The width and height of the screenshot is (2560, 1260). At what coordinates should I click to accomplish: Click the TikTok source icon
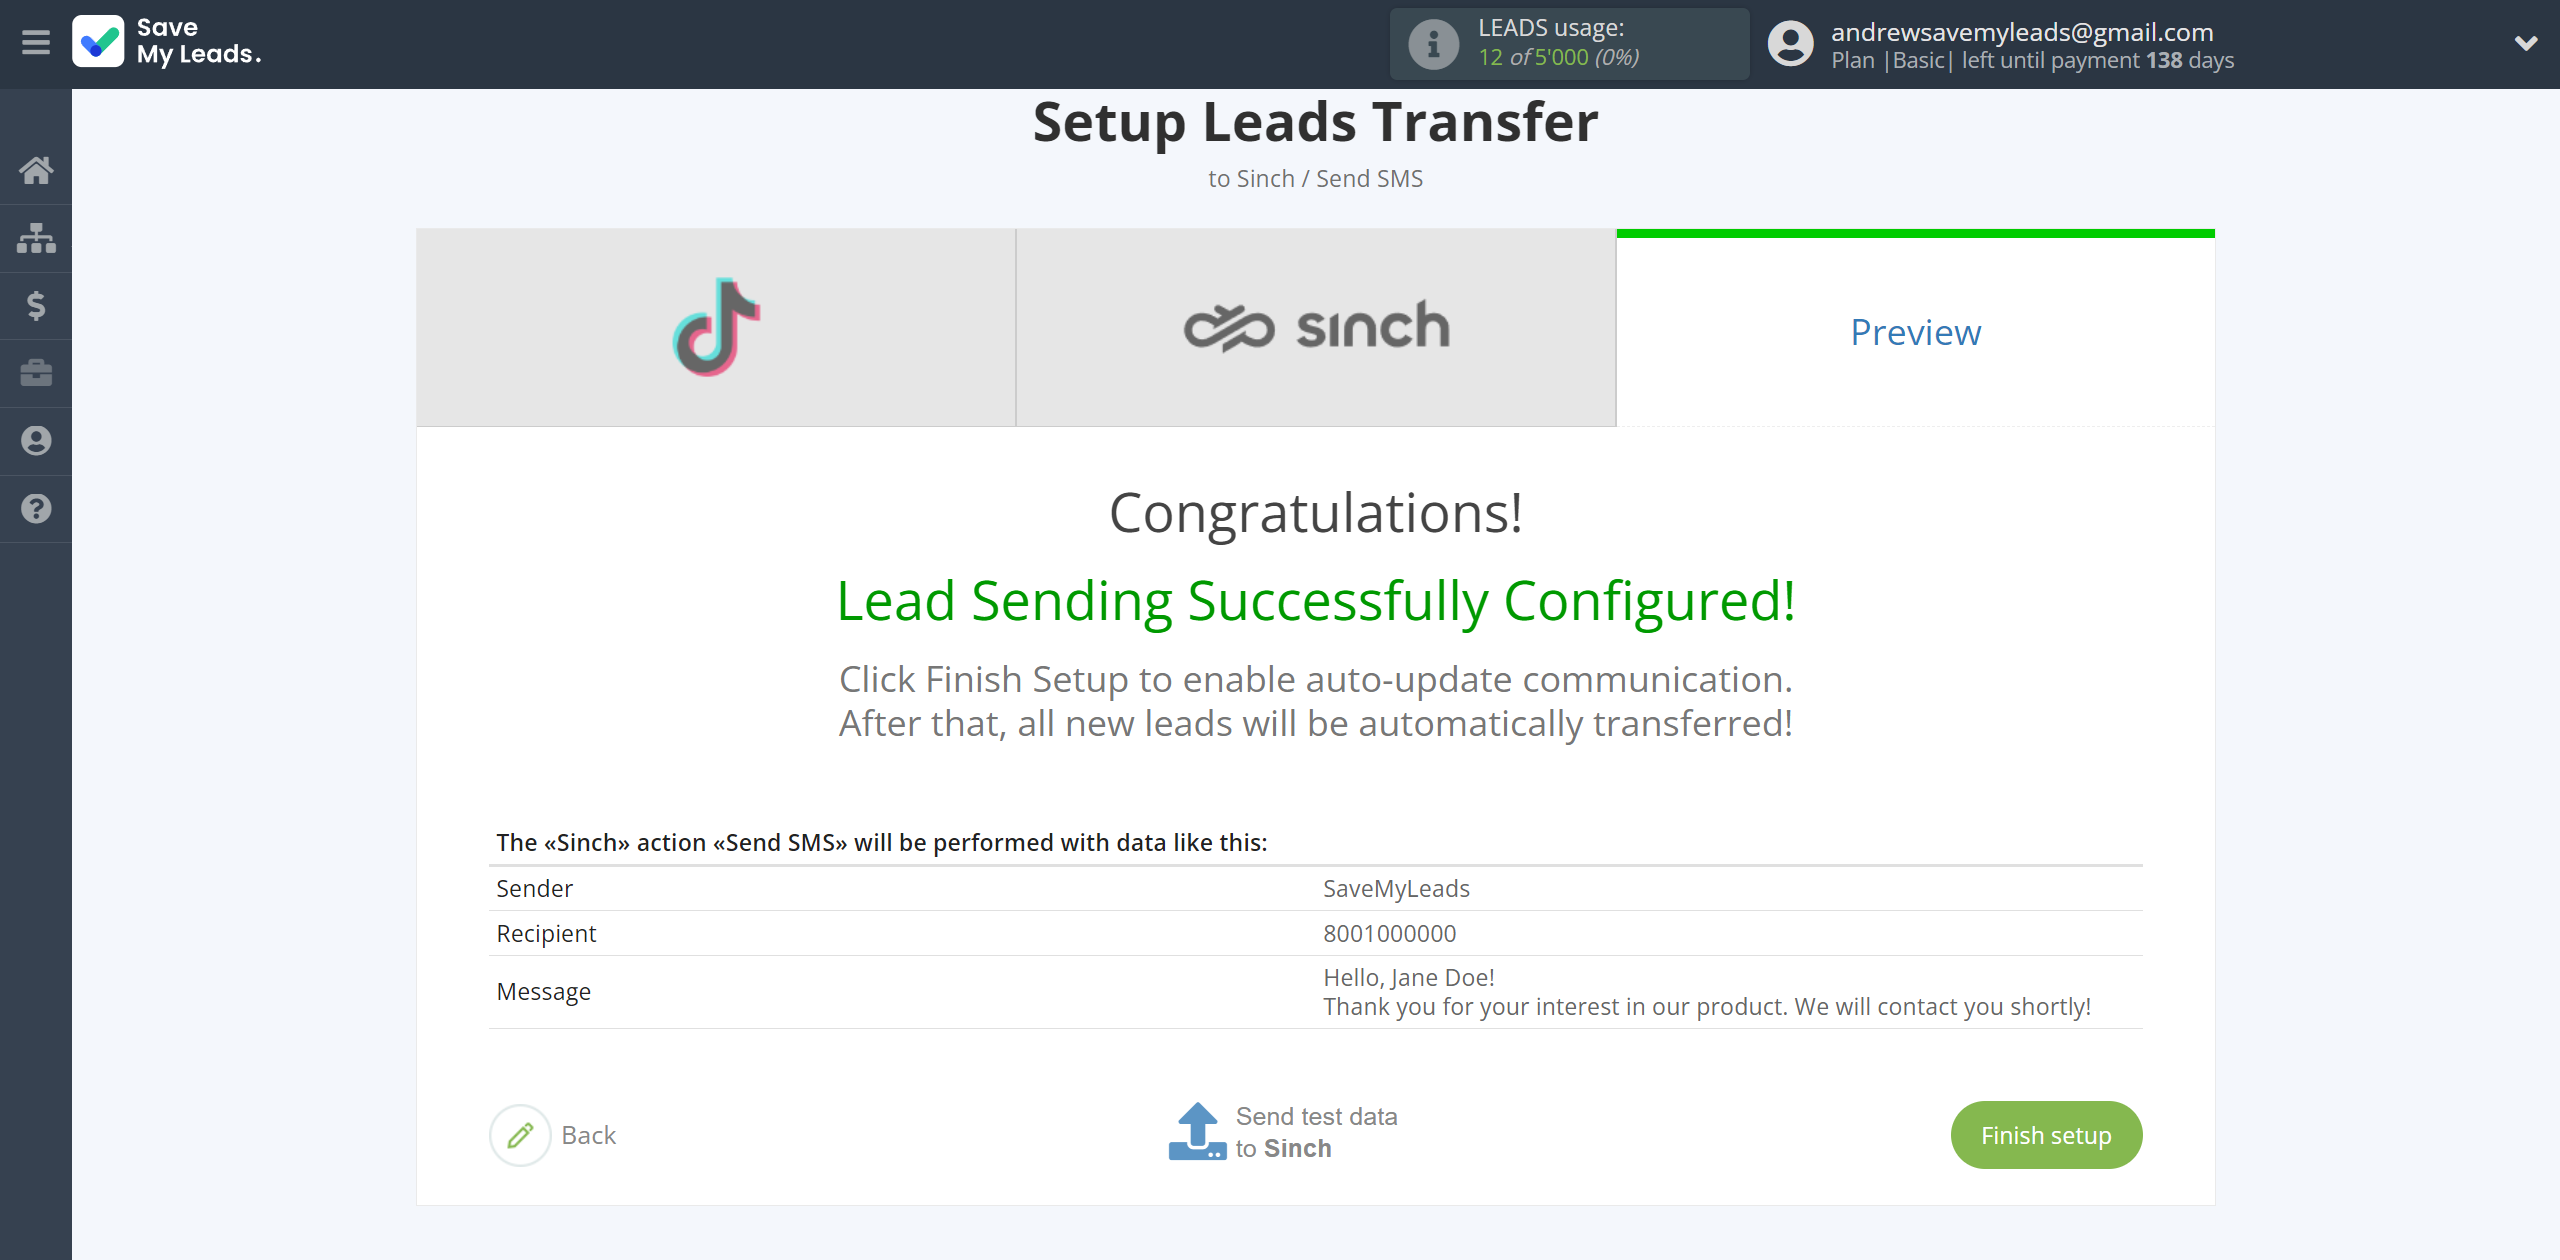pyautogui.click(x=713, y=326)
